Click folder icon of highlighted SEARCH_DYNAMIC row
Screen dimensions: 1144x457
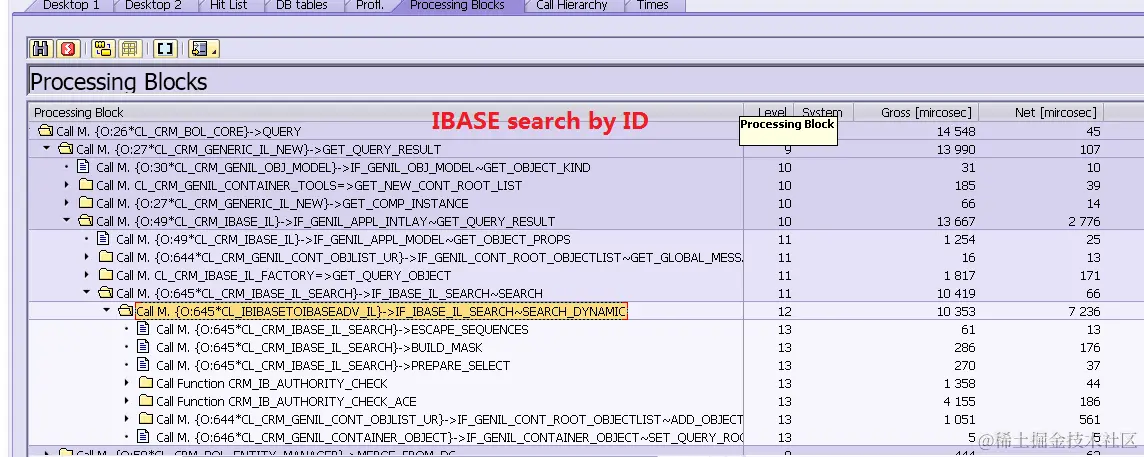pos(126,311)
